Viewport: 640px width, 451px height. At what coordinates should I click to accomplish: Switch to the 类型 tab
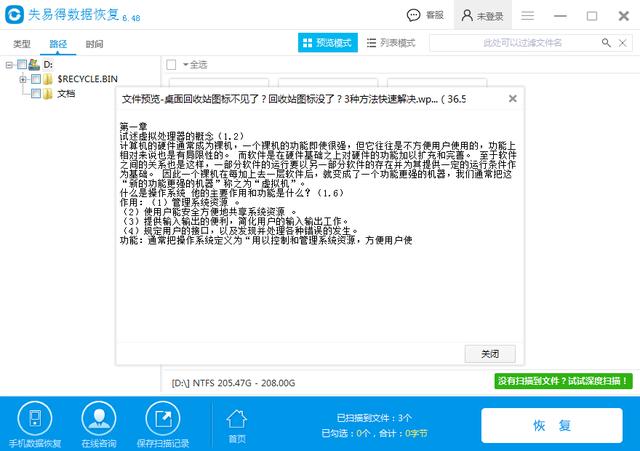click(22, 44)
